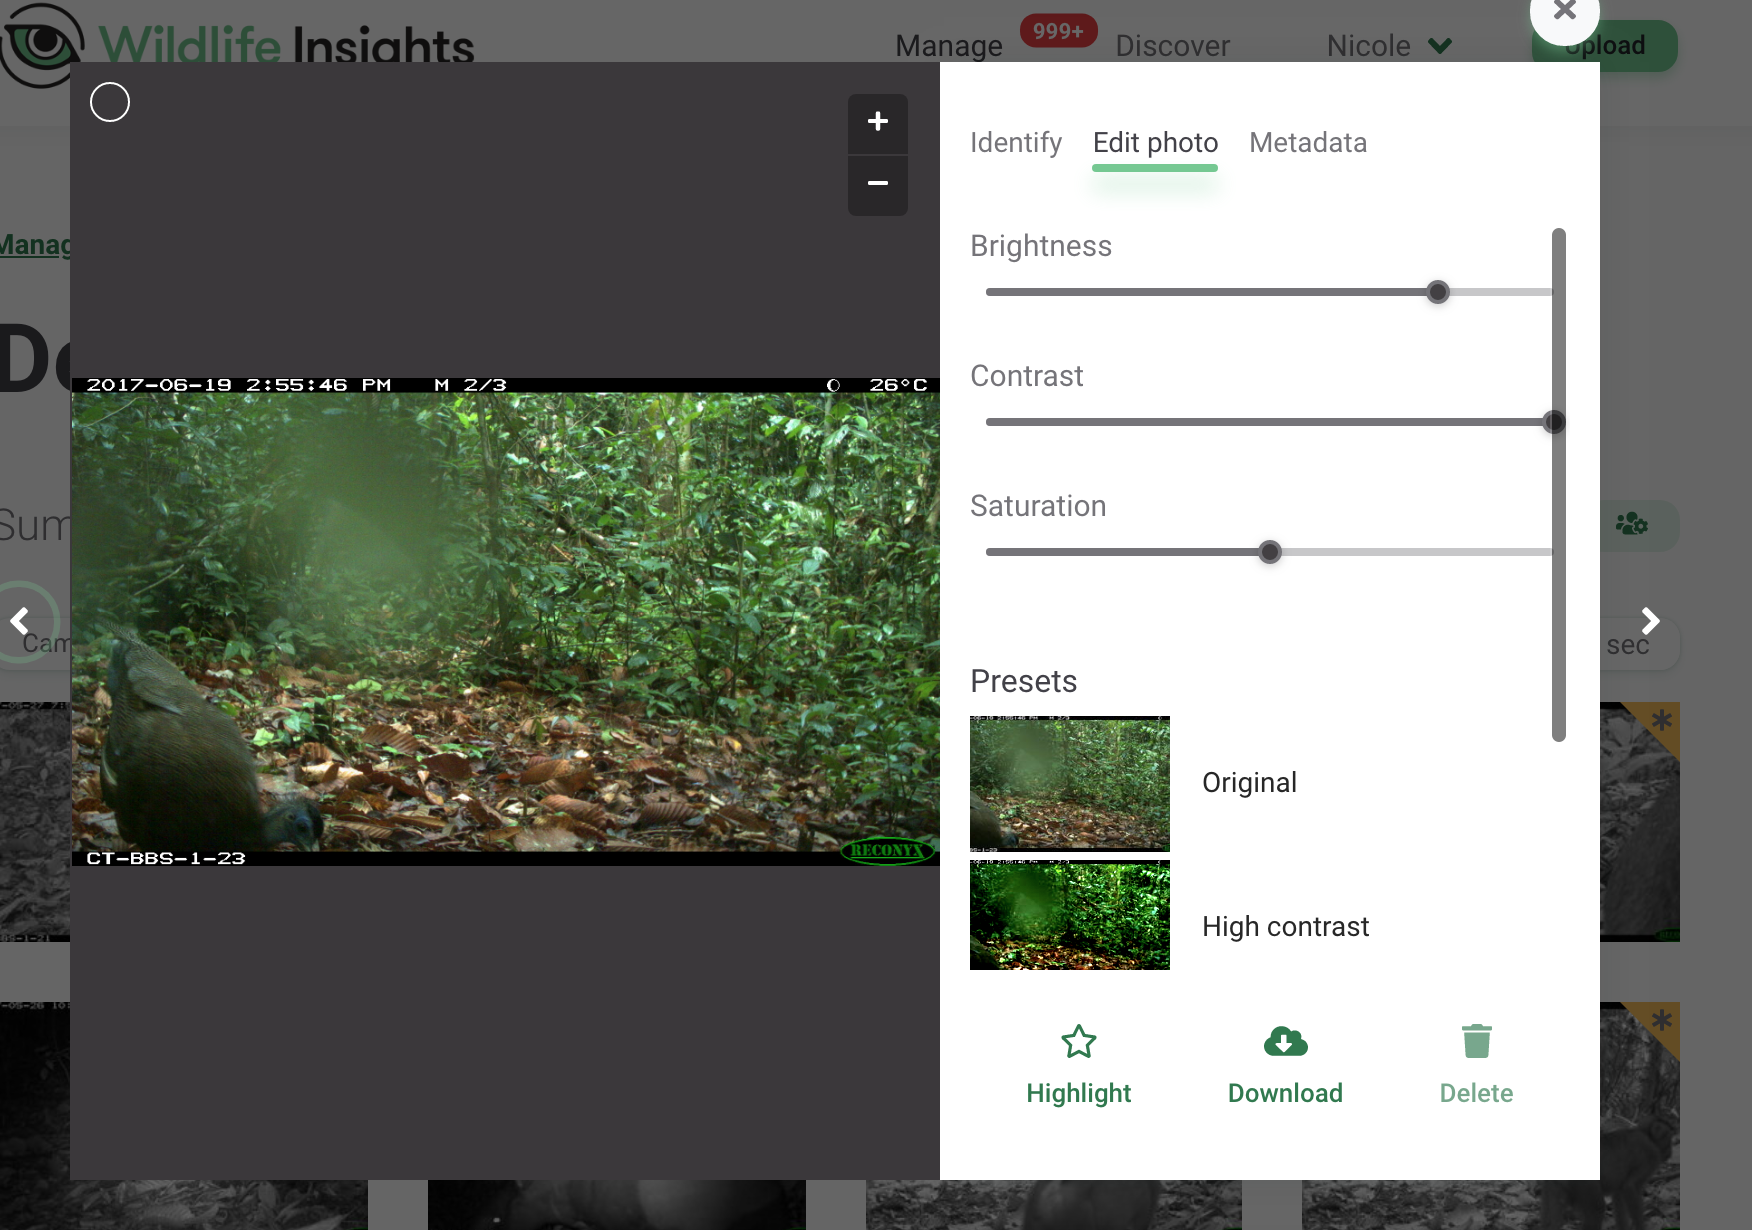Click the High contrast preset label
The height and width of the screenshot is (1230, 1752).
pyautogui.click(x=1285, y=927)
